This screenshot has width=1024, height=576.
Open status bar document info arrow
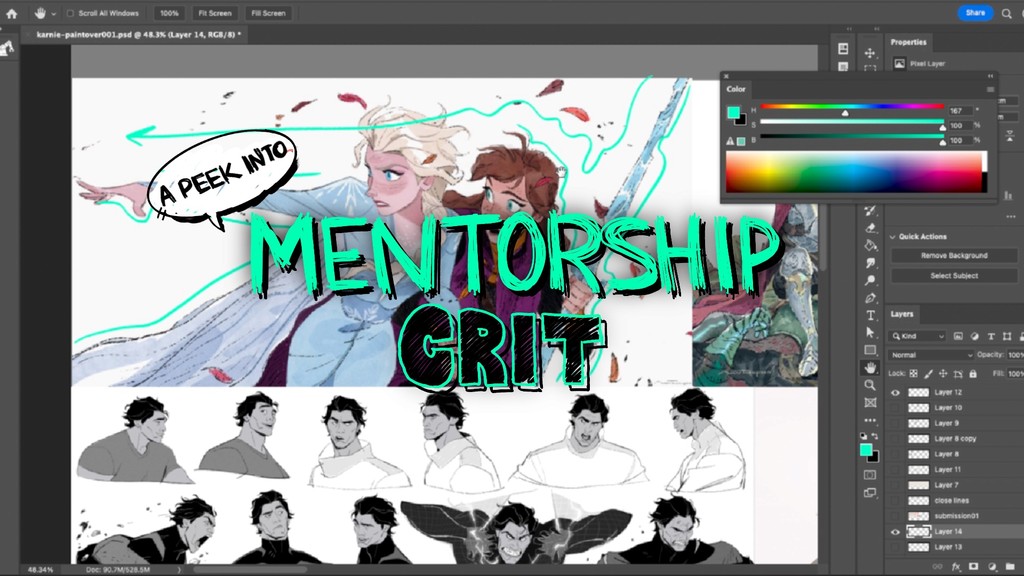(180, 569)
